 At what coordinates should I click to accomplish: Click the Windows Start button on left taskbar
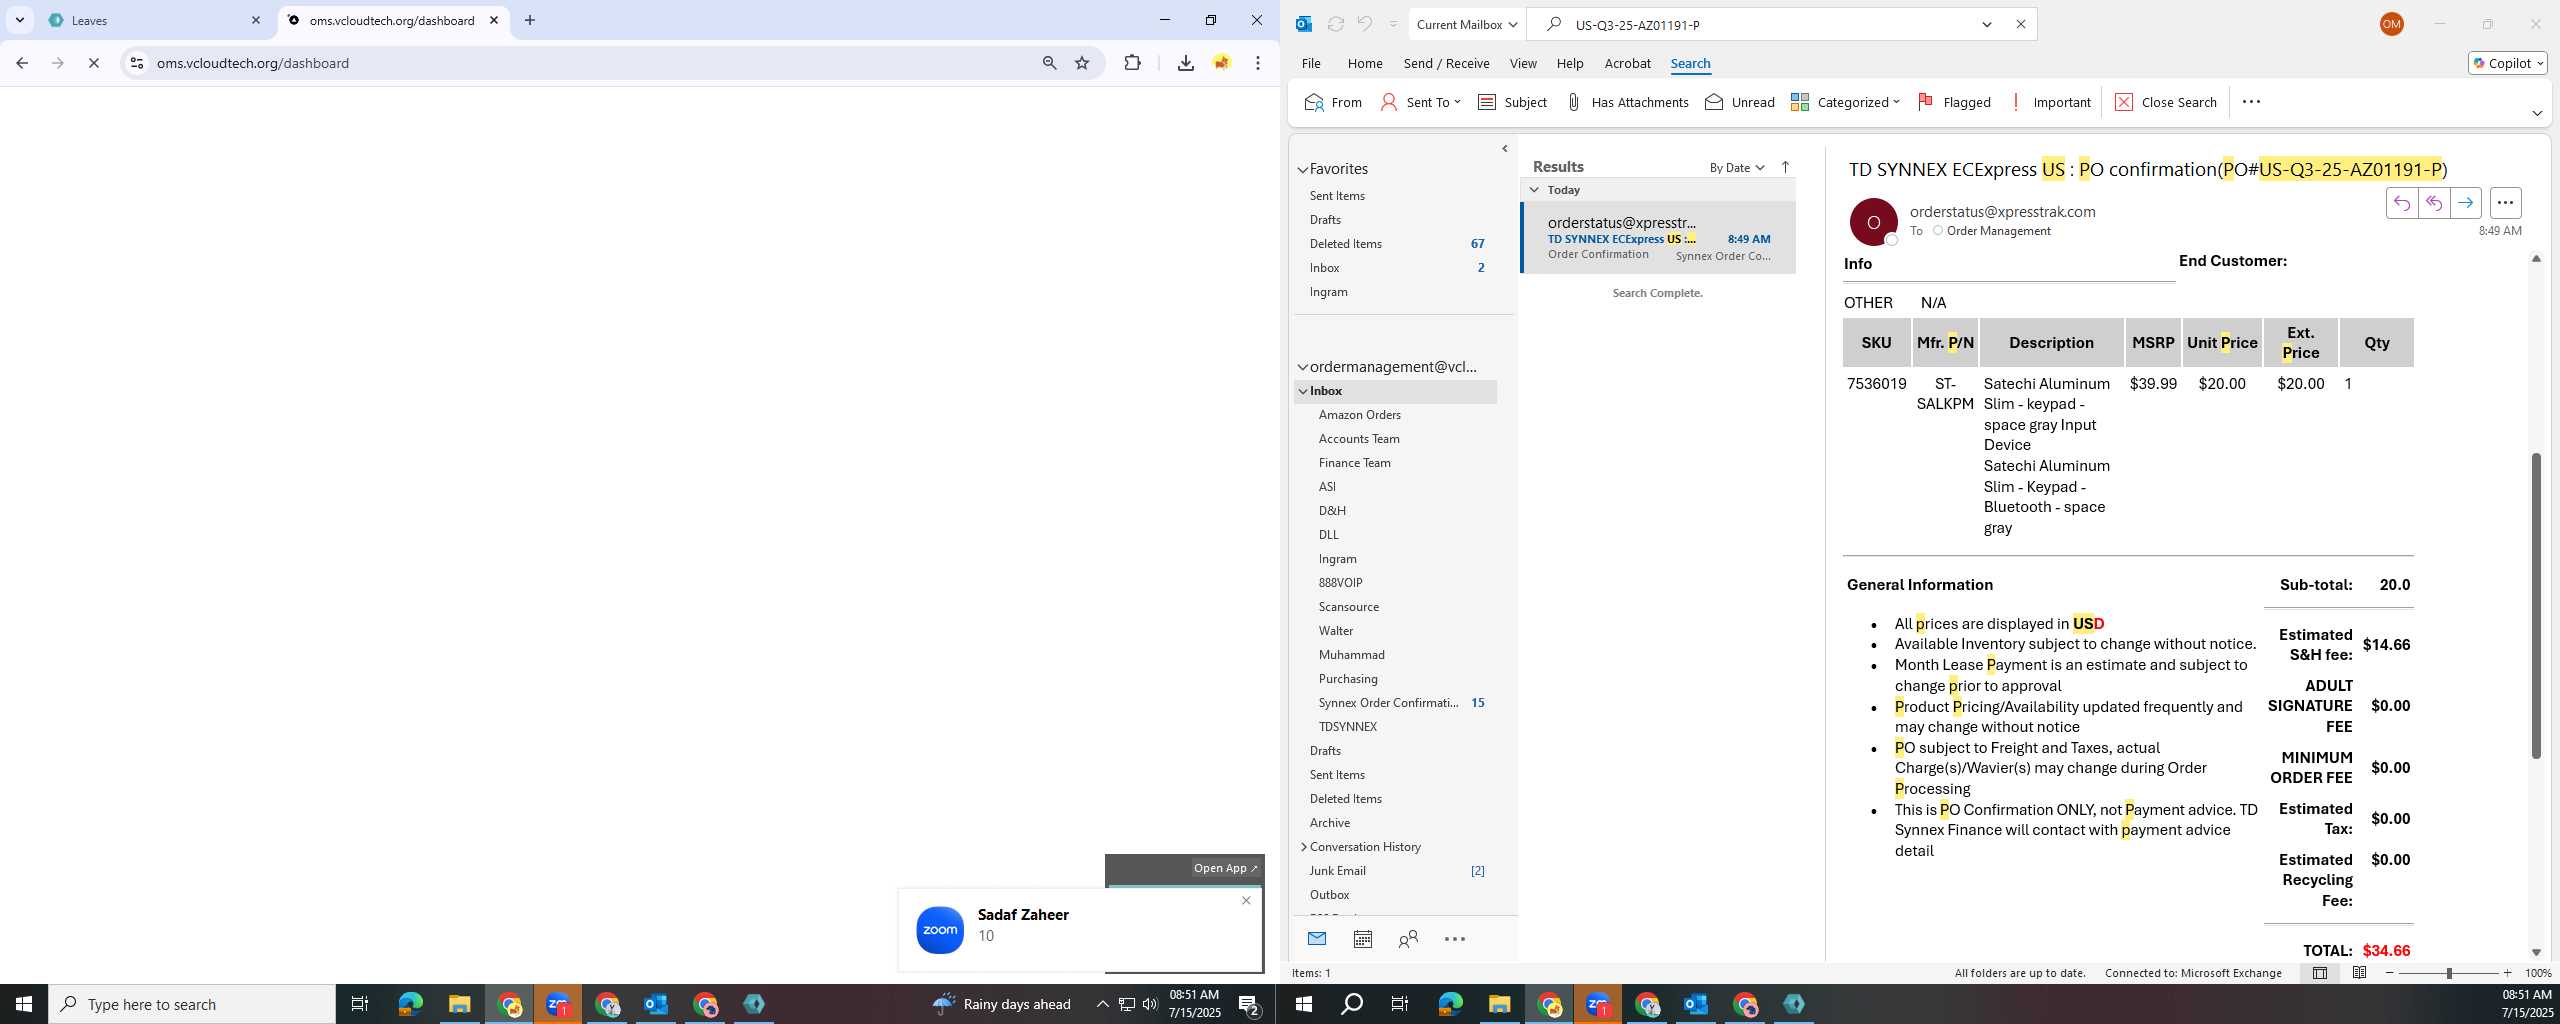coord(24,1004)
